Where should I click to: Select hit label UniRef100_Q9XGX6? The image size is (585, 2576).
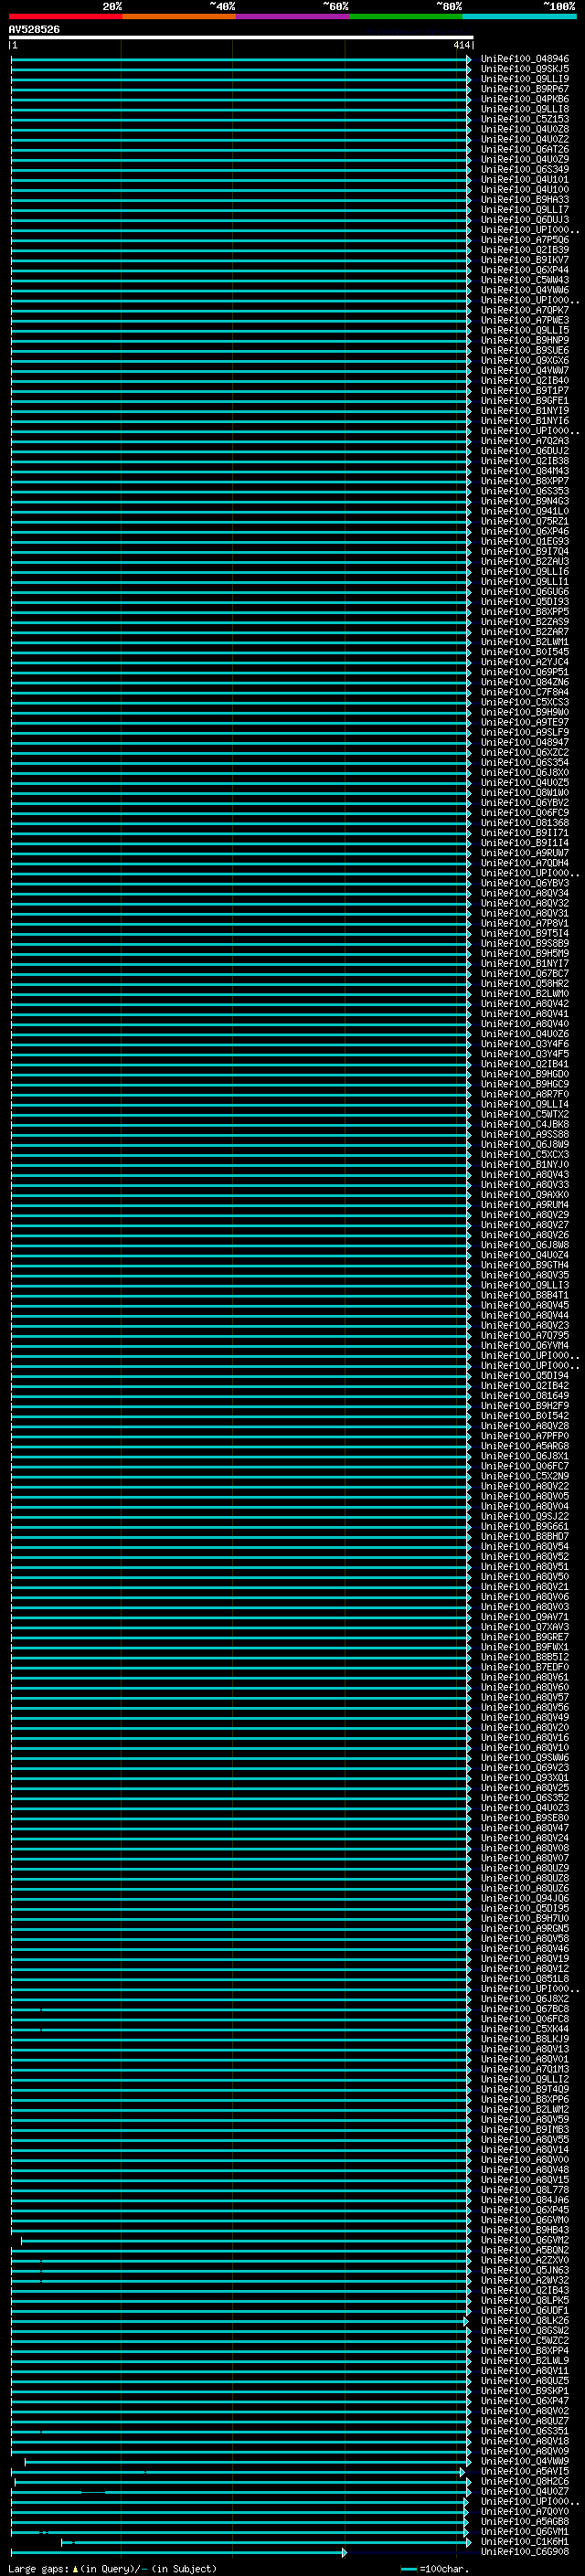[525, 360]
